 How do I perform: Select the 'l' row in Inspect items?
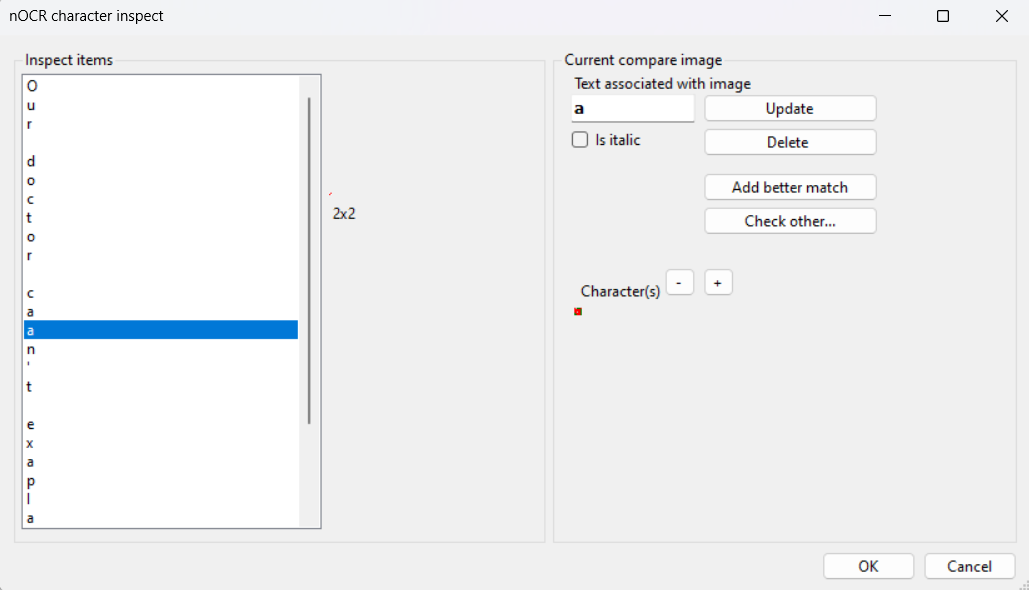coord(161,499)
